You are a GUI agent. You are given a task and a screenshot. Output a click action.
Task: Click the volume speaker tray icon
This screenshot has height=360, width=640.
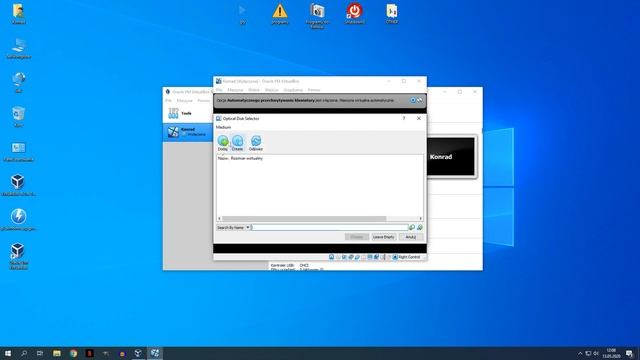click(596, 353)
